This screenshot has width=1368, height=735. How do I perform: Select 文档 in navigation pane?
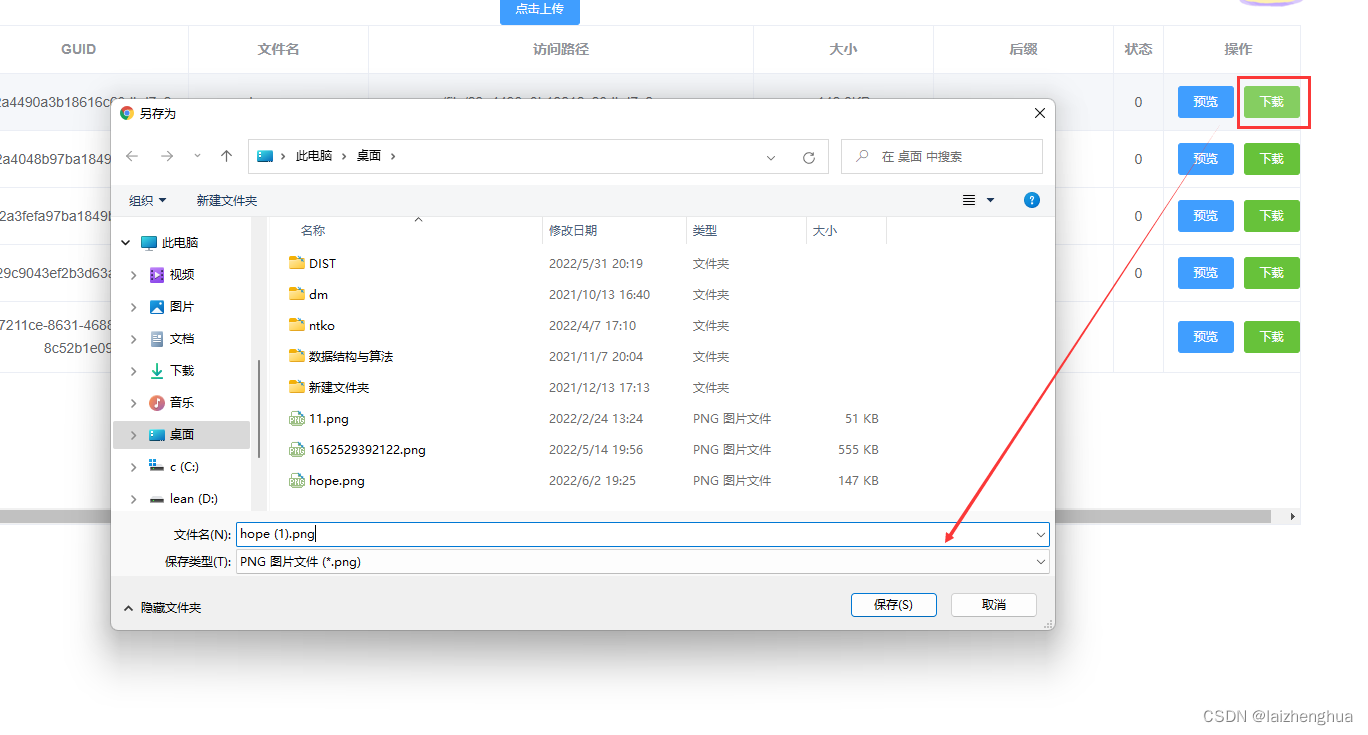point(182,339)
